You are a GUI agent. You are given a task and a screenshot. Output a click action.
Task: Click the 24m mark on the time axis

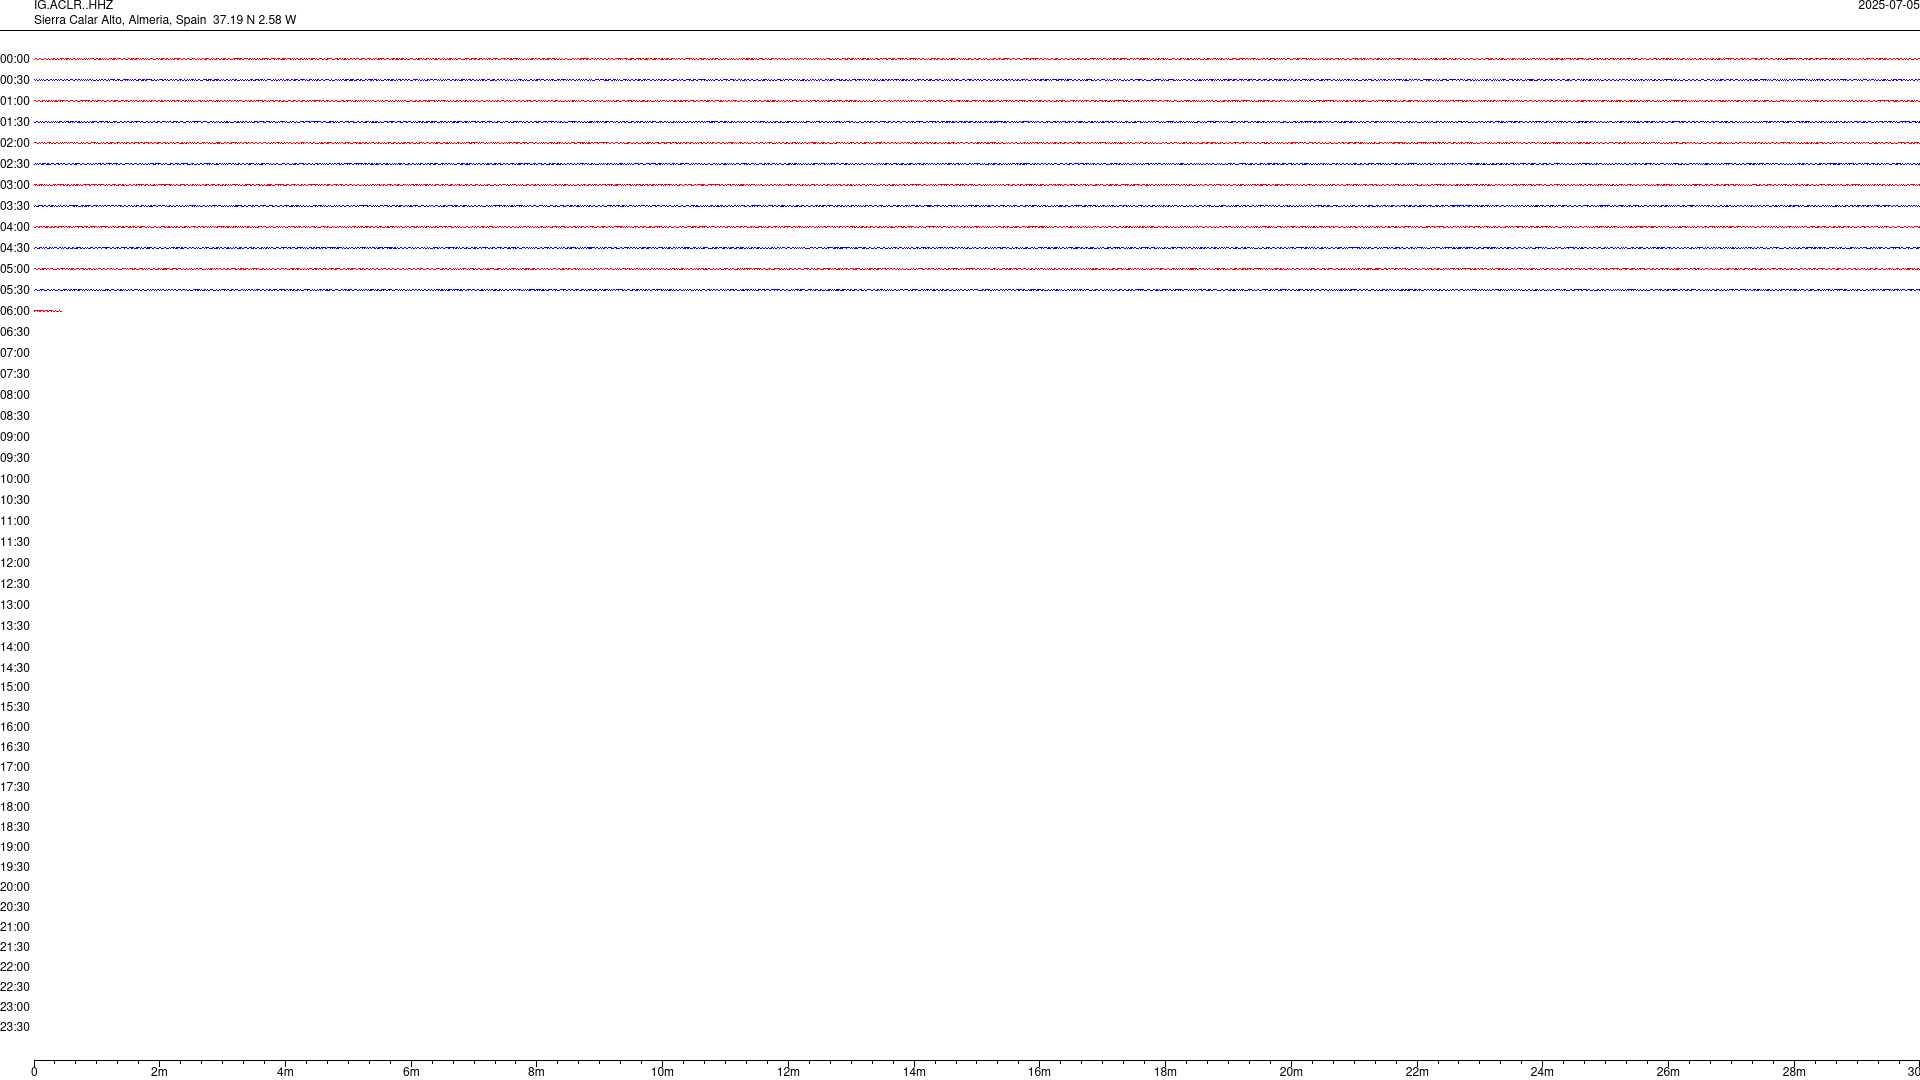pos(1542,1072)
